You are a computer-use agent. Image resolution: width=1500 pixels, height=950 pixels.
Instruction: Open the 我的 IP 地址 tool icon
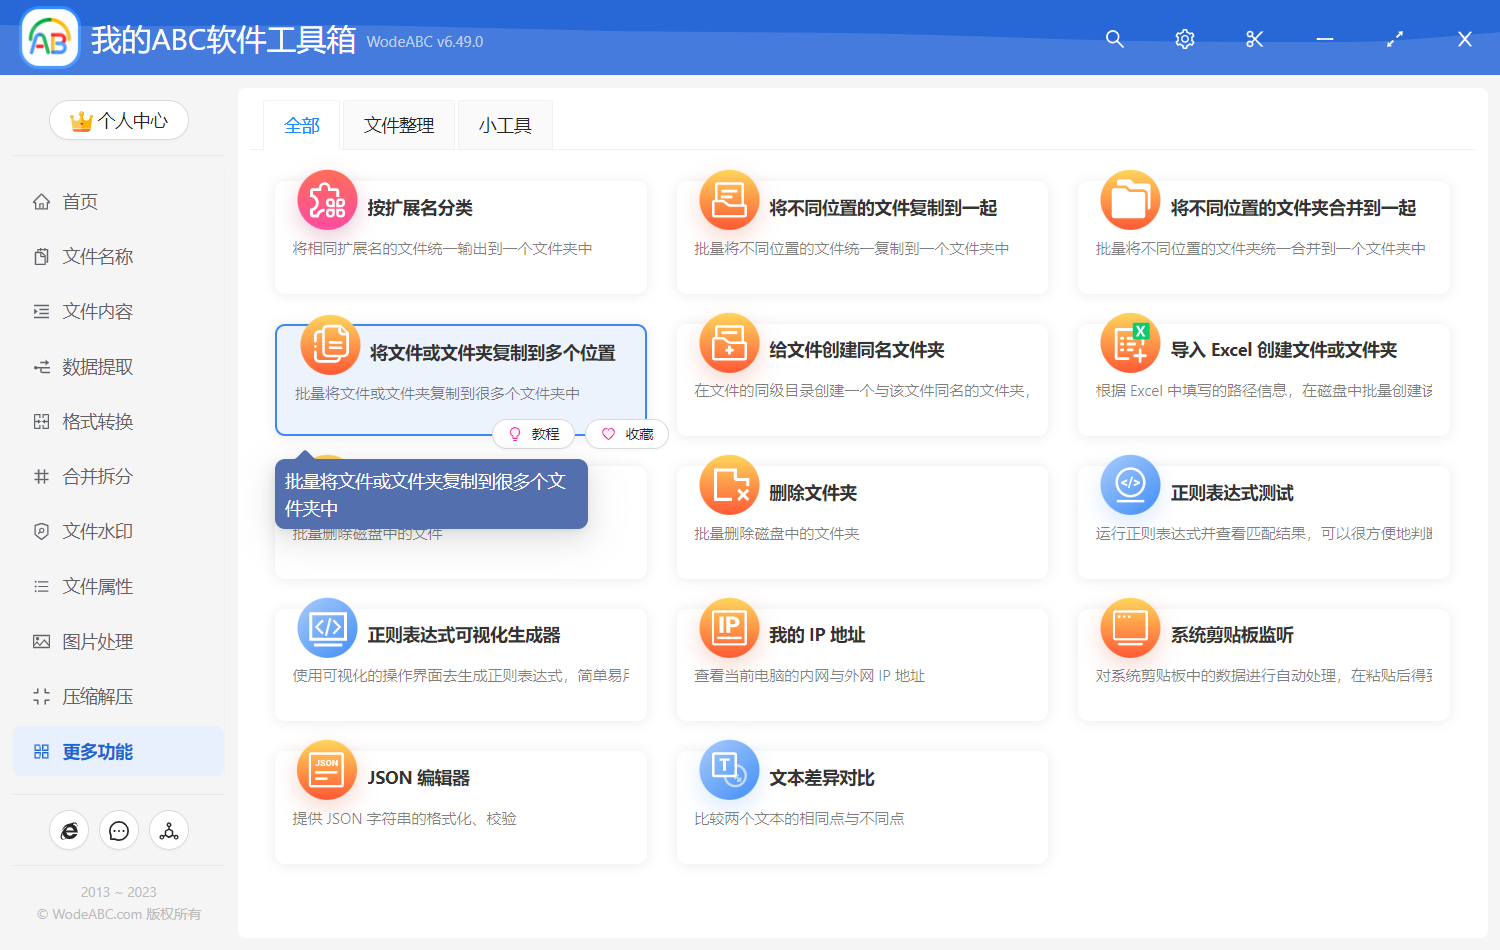click(728, 627)
